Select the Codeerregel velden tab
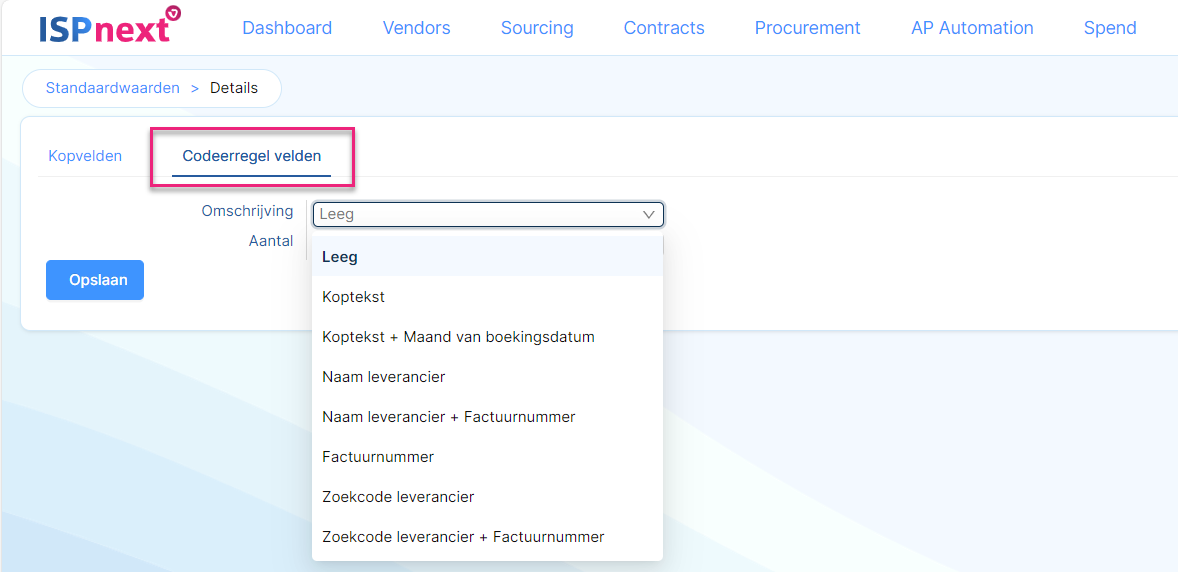This screenshot has width=1178, height=572. pyautogui.click(x=252, y=156)
